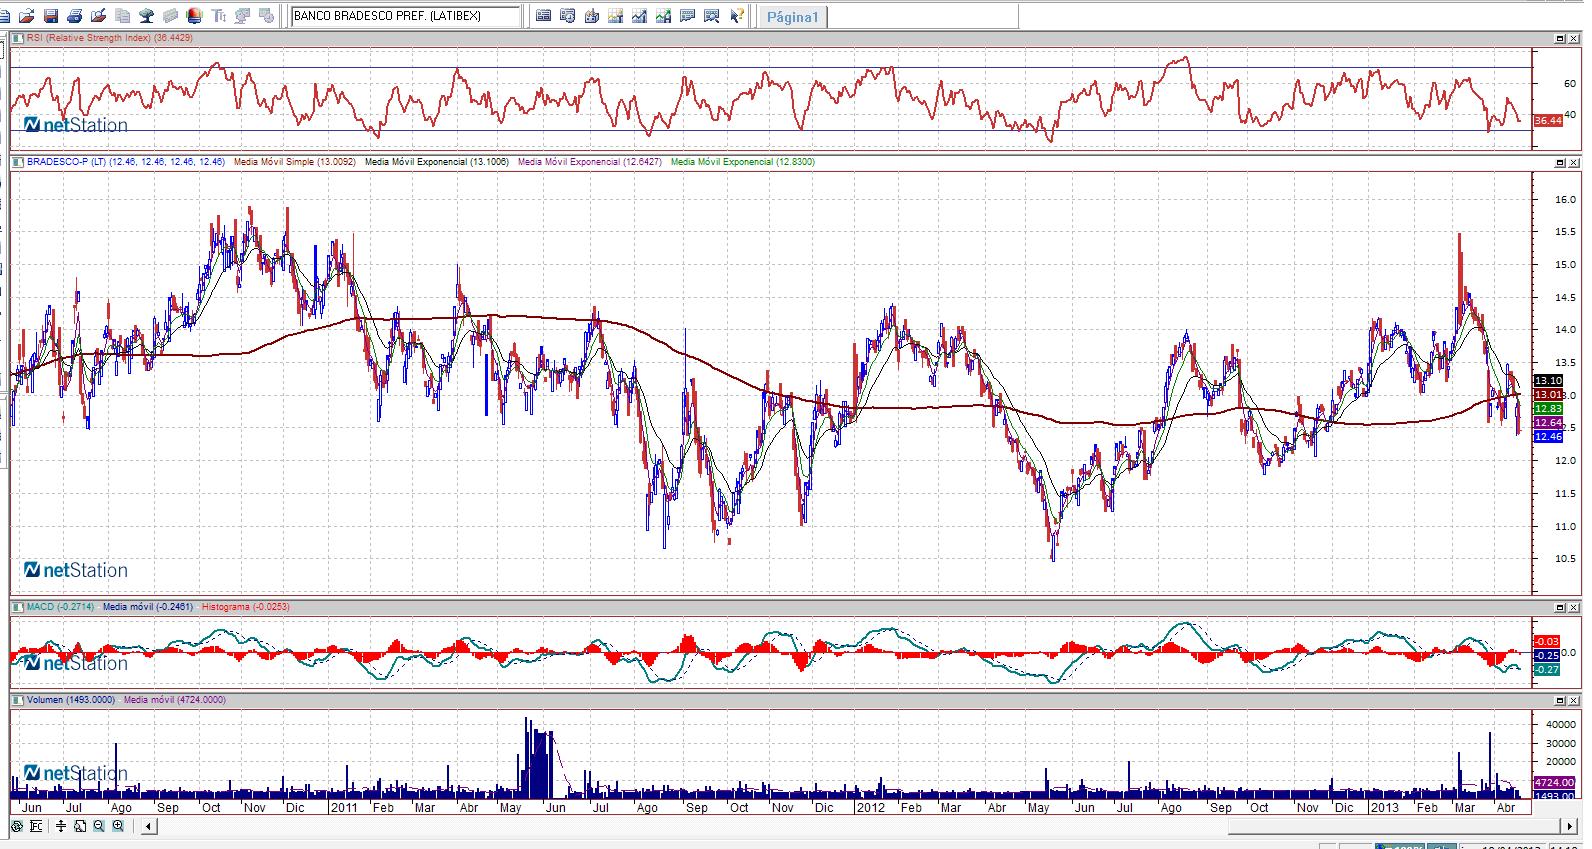Click the Histograma (-0.0253) label
Screen dimensions: 1592x849
pos(246,606)
